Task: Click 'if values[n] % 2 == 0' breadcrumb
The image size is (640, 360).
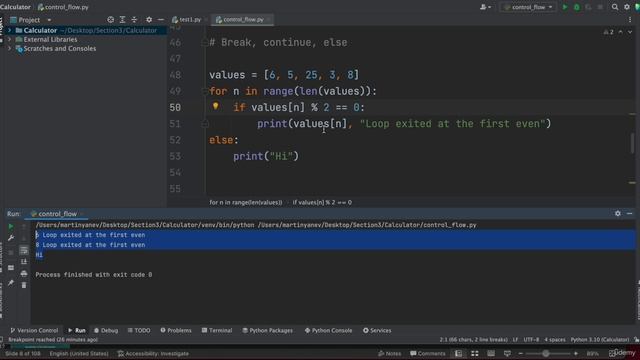Action: pyautogui.click(x=322, y=202)
